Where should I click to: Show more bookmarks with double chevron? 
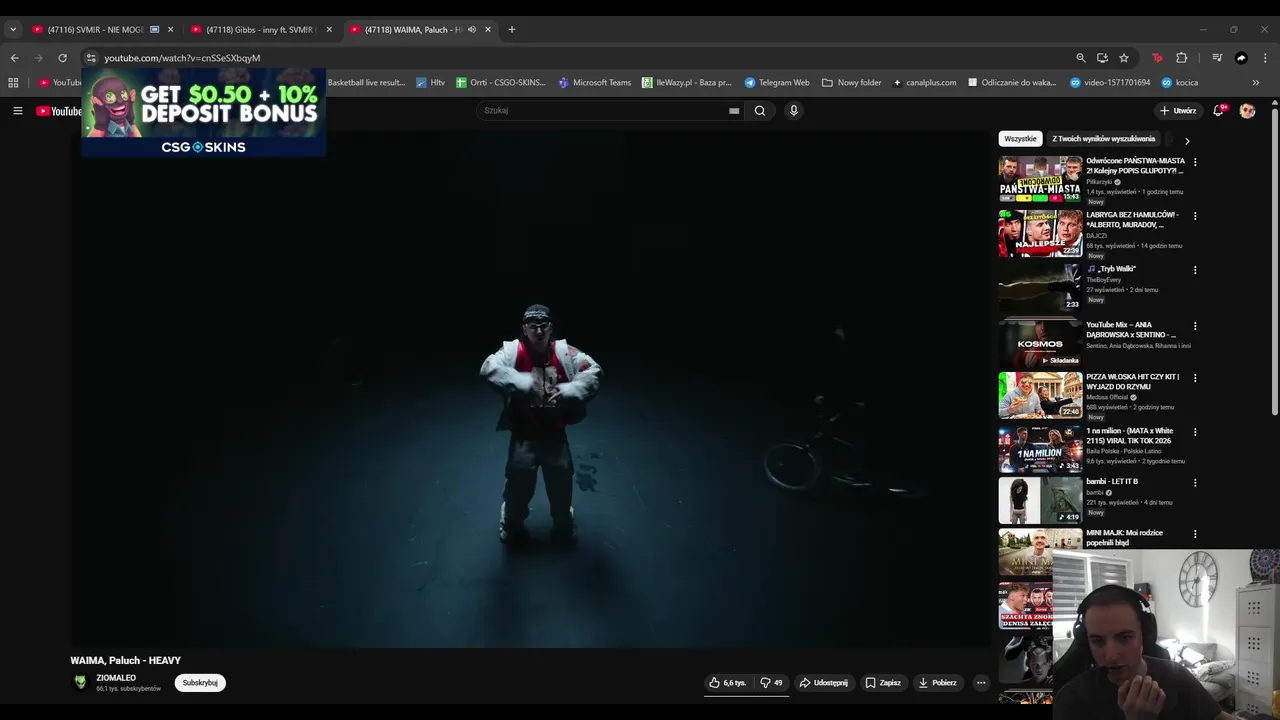(x=1256, y=82)
